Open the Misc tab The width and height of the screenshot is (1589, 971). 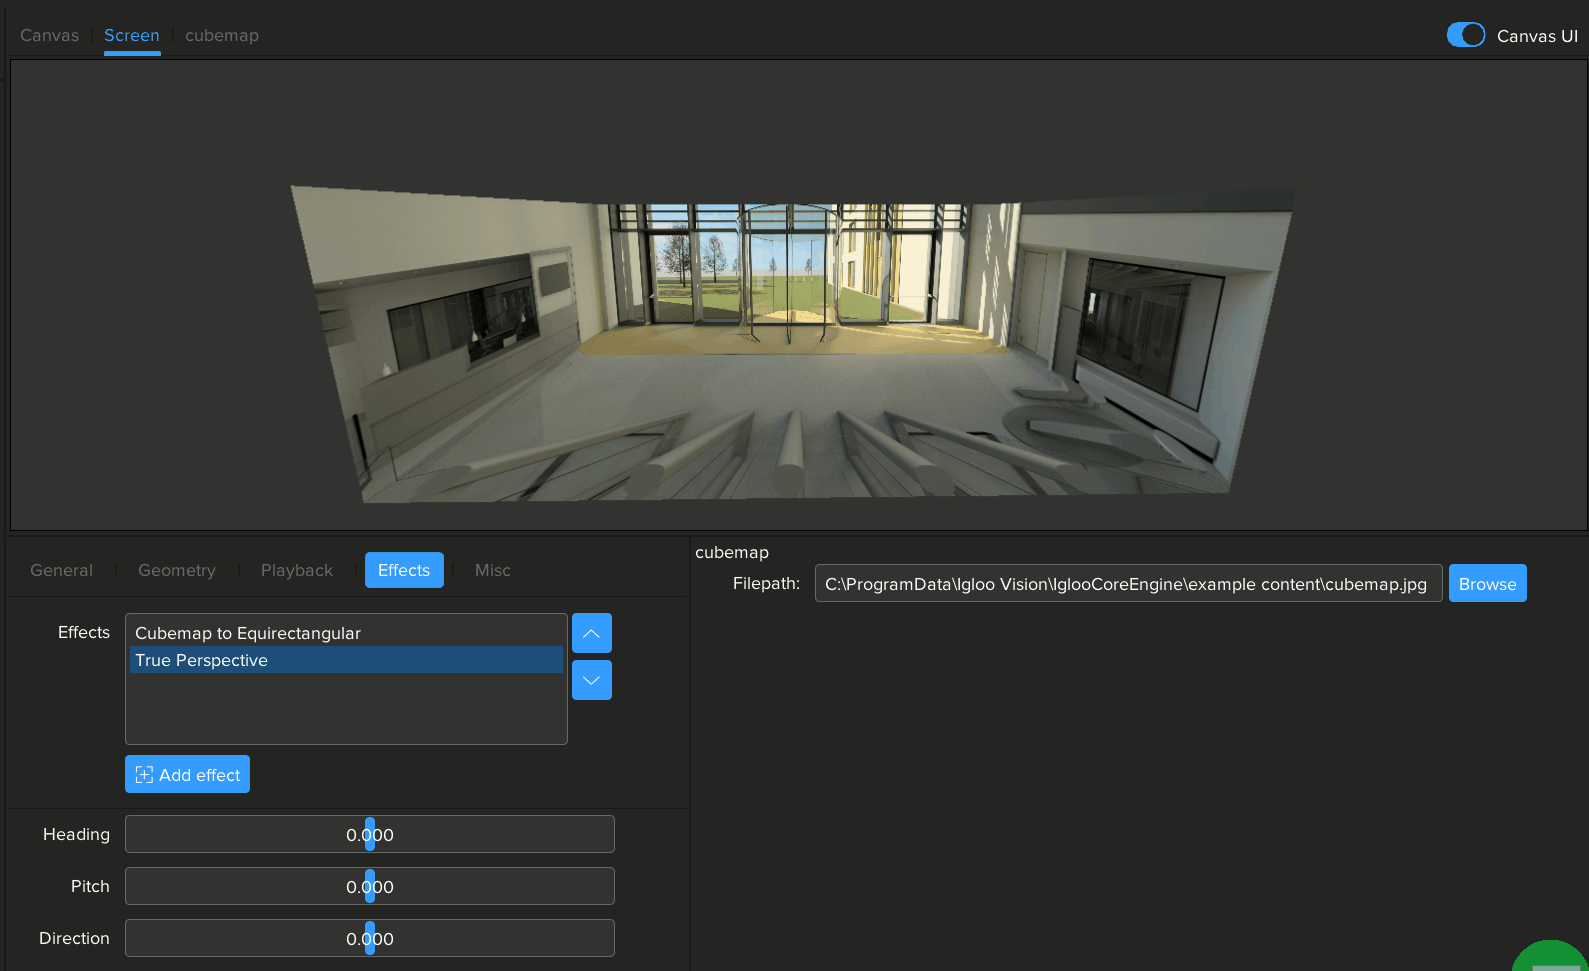point(492,570)
